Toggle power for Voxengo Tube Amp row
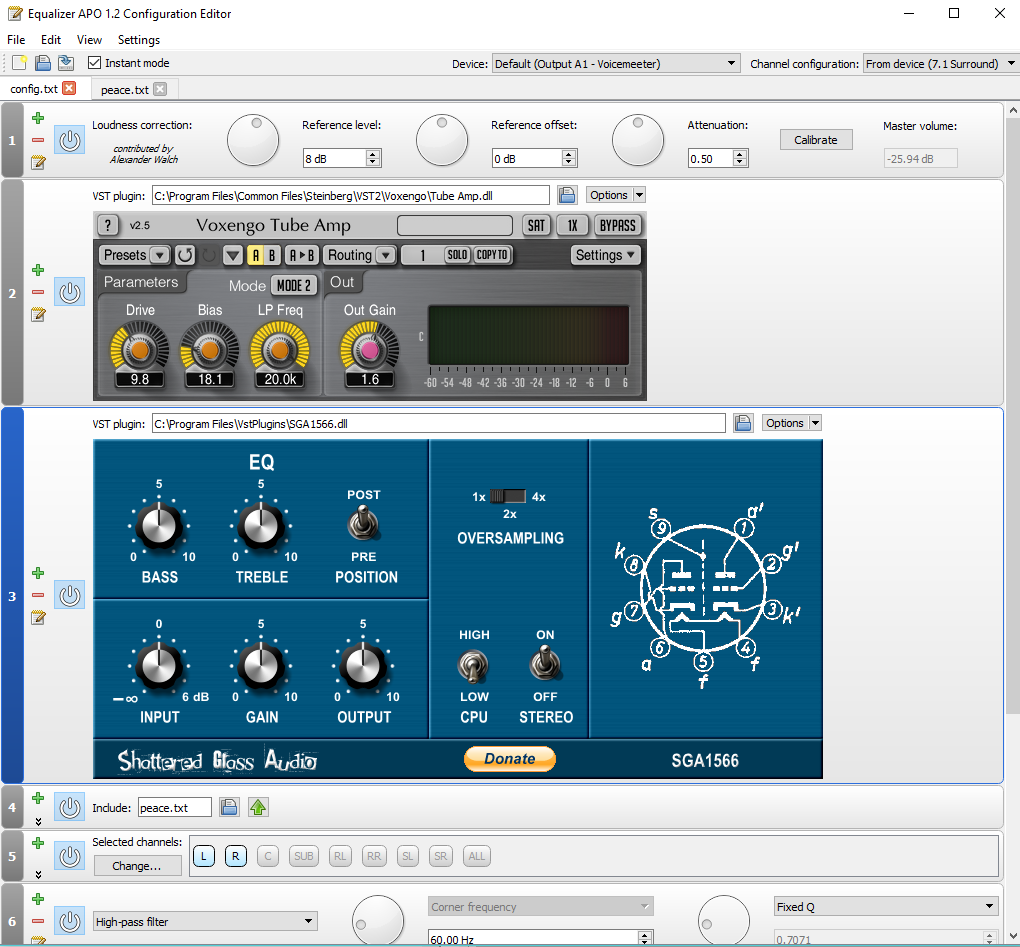Viewport: 1020px width, 947px height. point(70,292)
